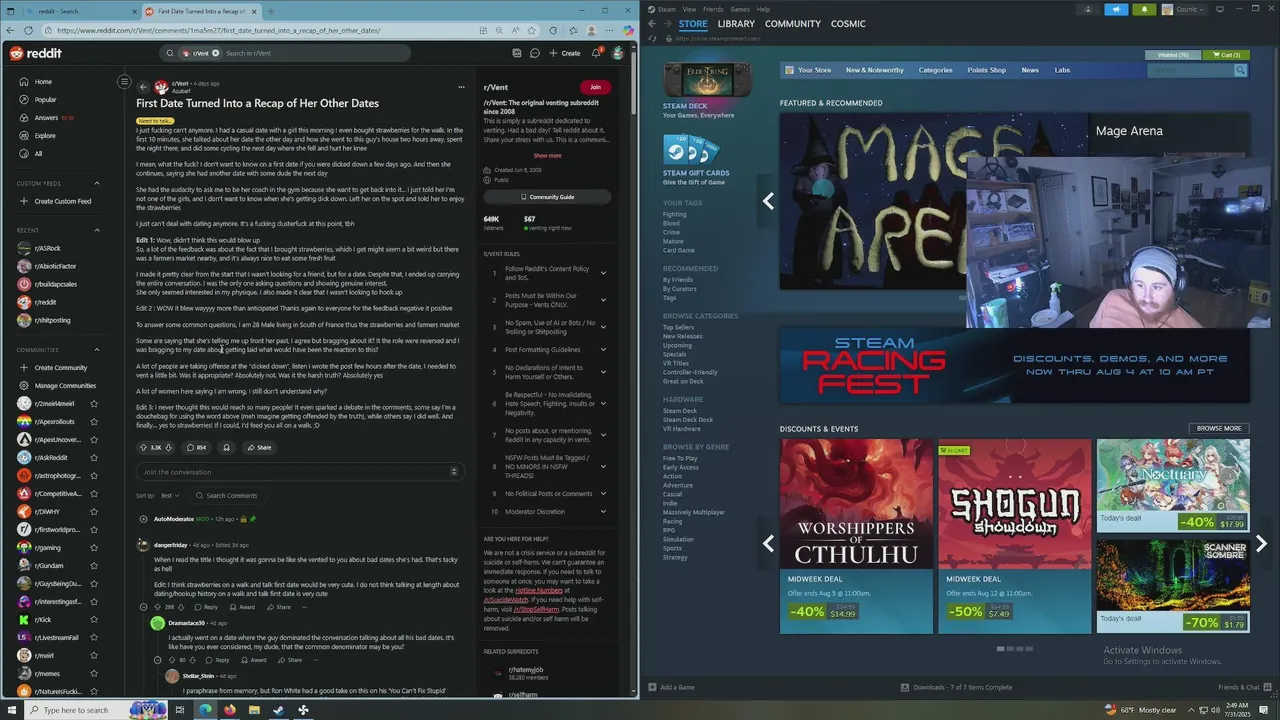
Task: Remove r/Vent filter from search box
Action: click(x=215, y=53)
